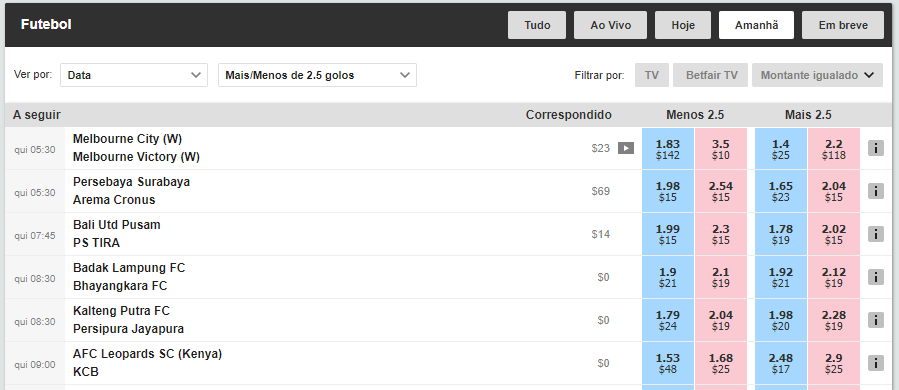
Task: Switch to the Hoje tab
Action: click(683, 25)
